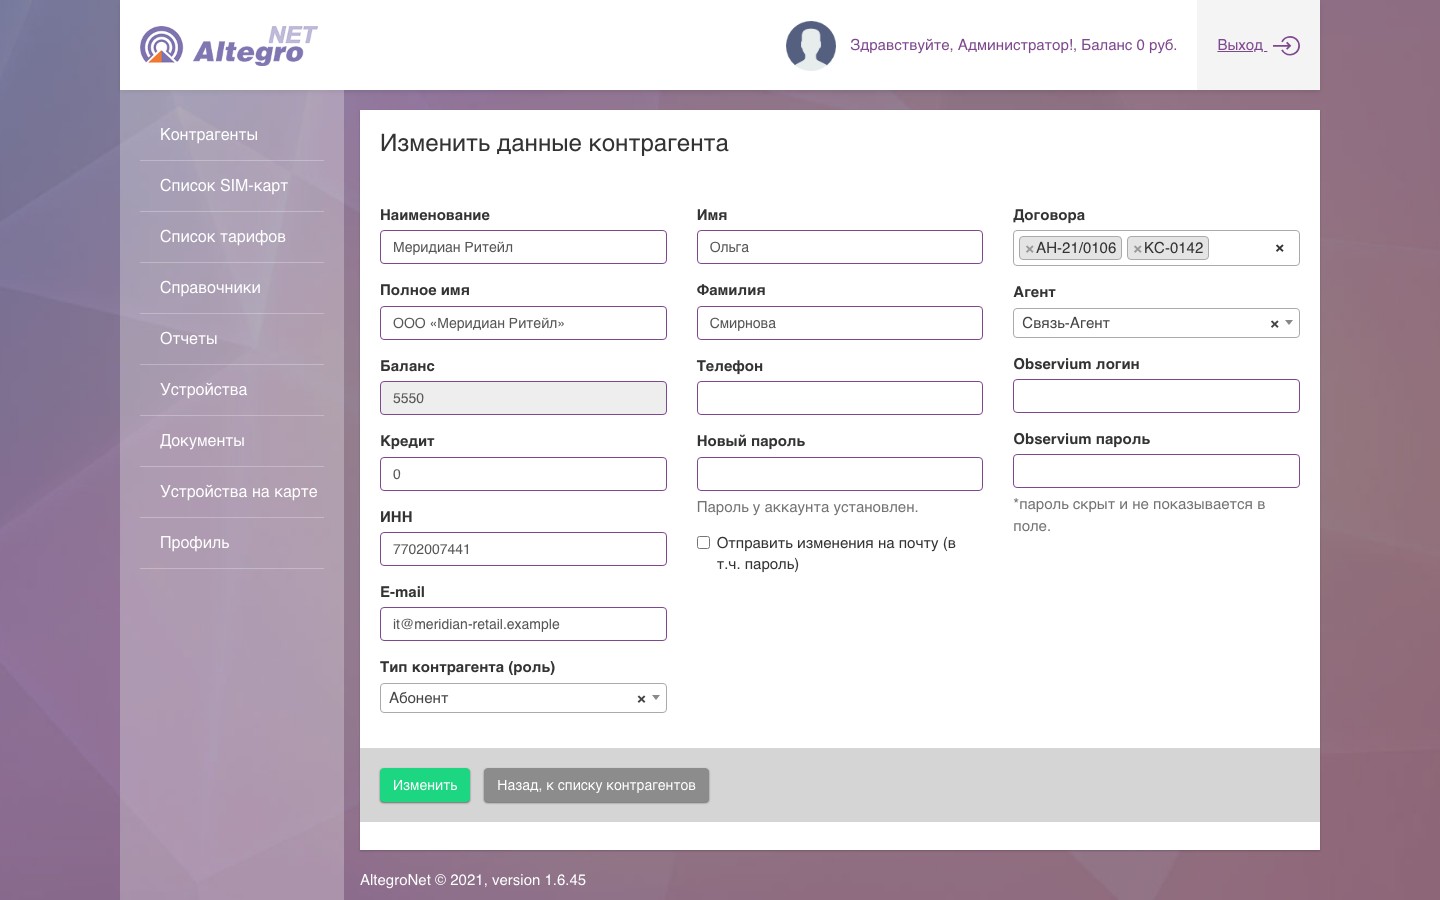Click the logout arrow icon

coord(1286,45)
